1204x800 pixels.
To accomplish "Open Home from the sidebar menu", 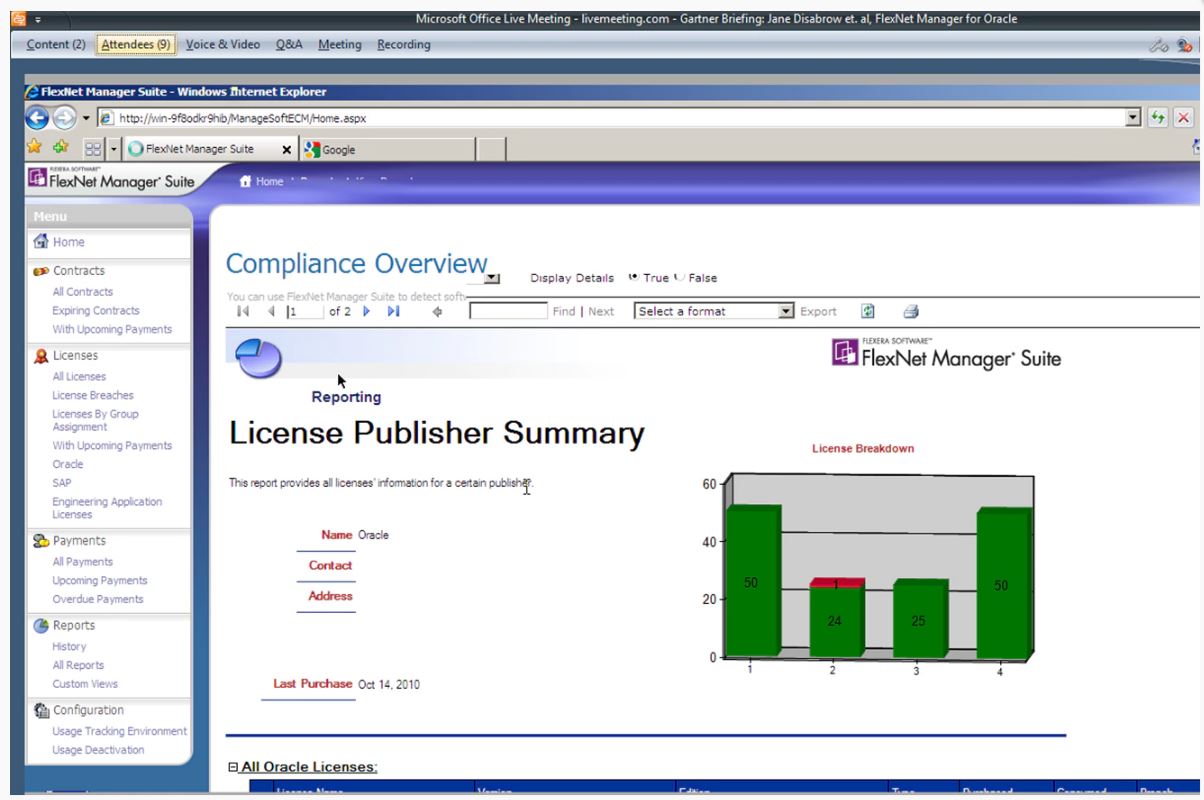I will 69,242.
